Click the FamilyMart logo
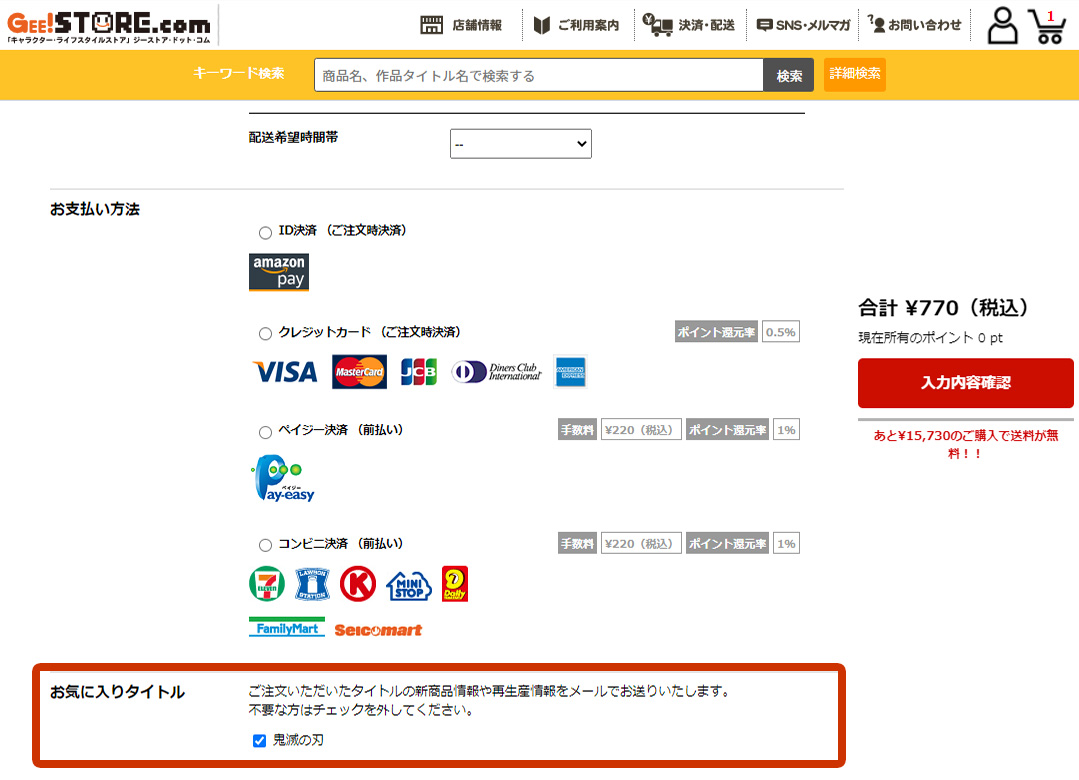Viewport: 1079px width, 780px height. pyautogui.click(x=287, y=627)
